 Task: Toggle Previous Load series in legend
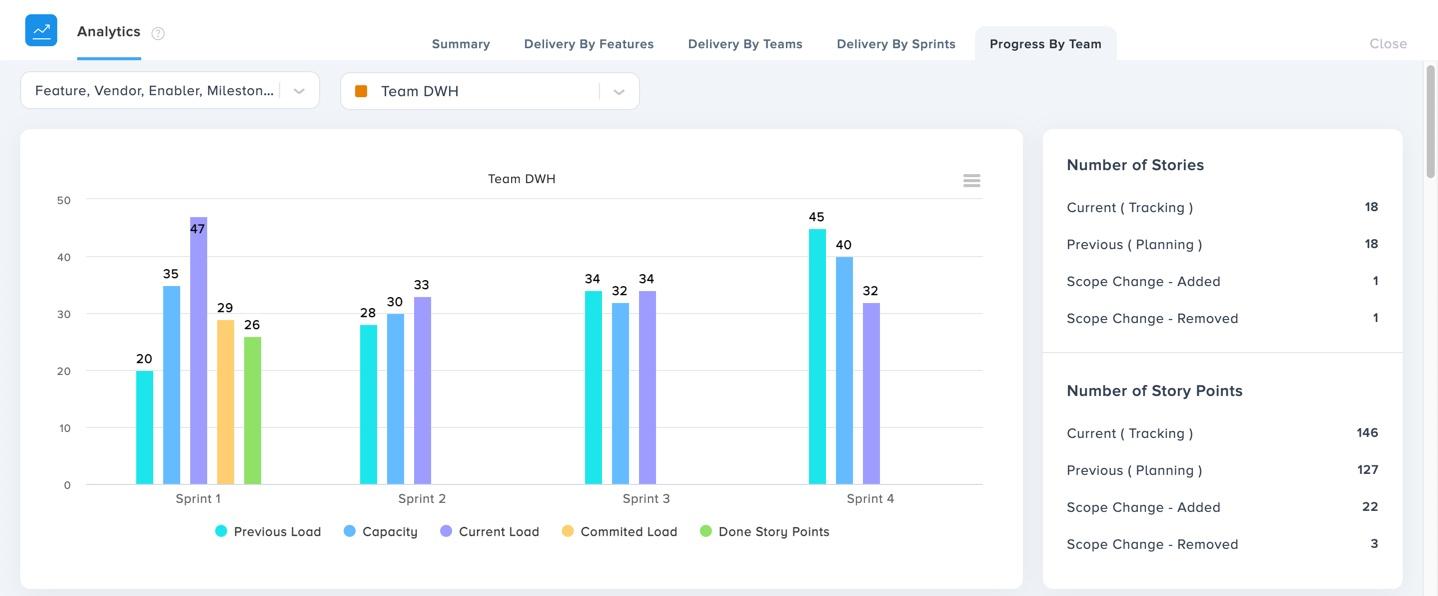click(268, 532)
